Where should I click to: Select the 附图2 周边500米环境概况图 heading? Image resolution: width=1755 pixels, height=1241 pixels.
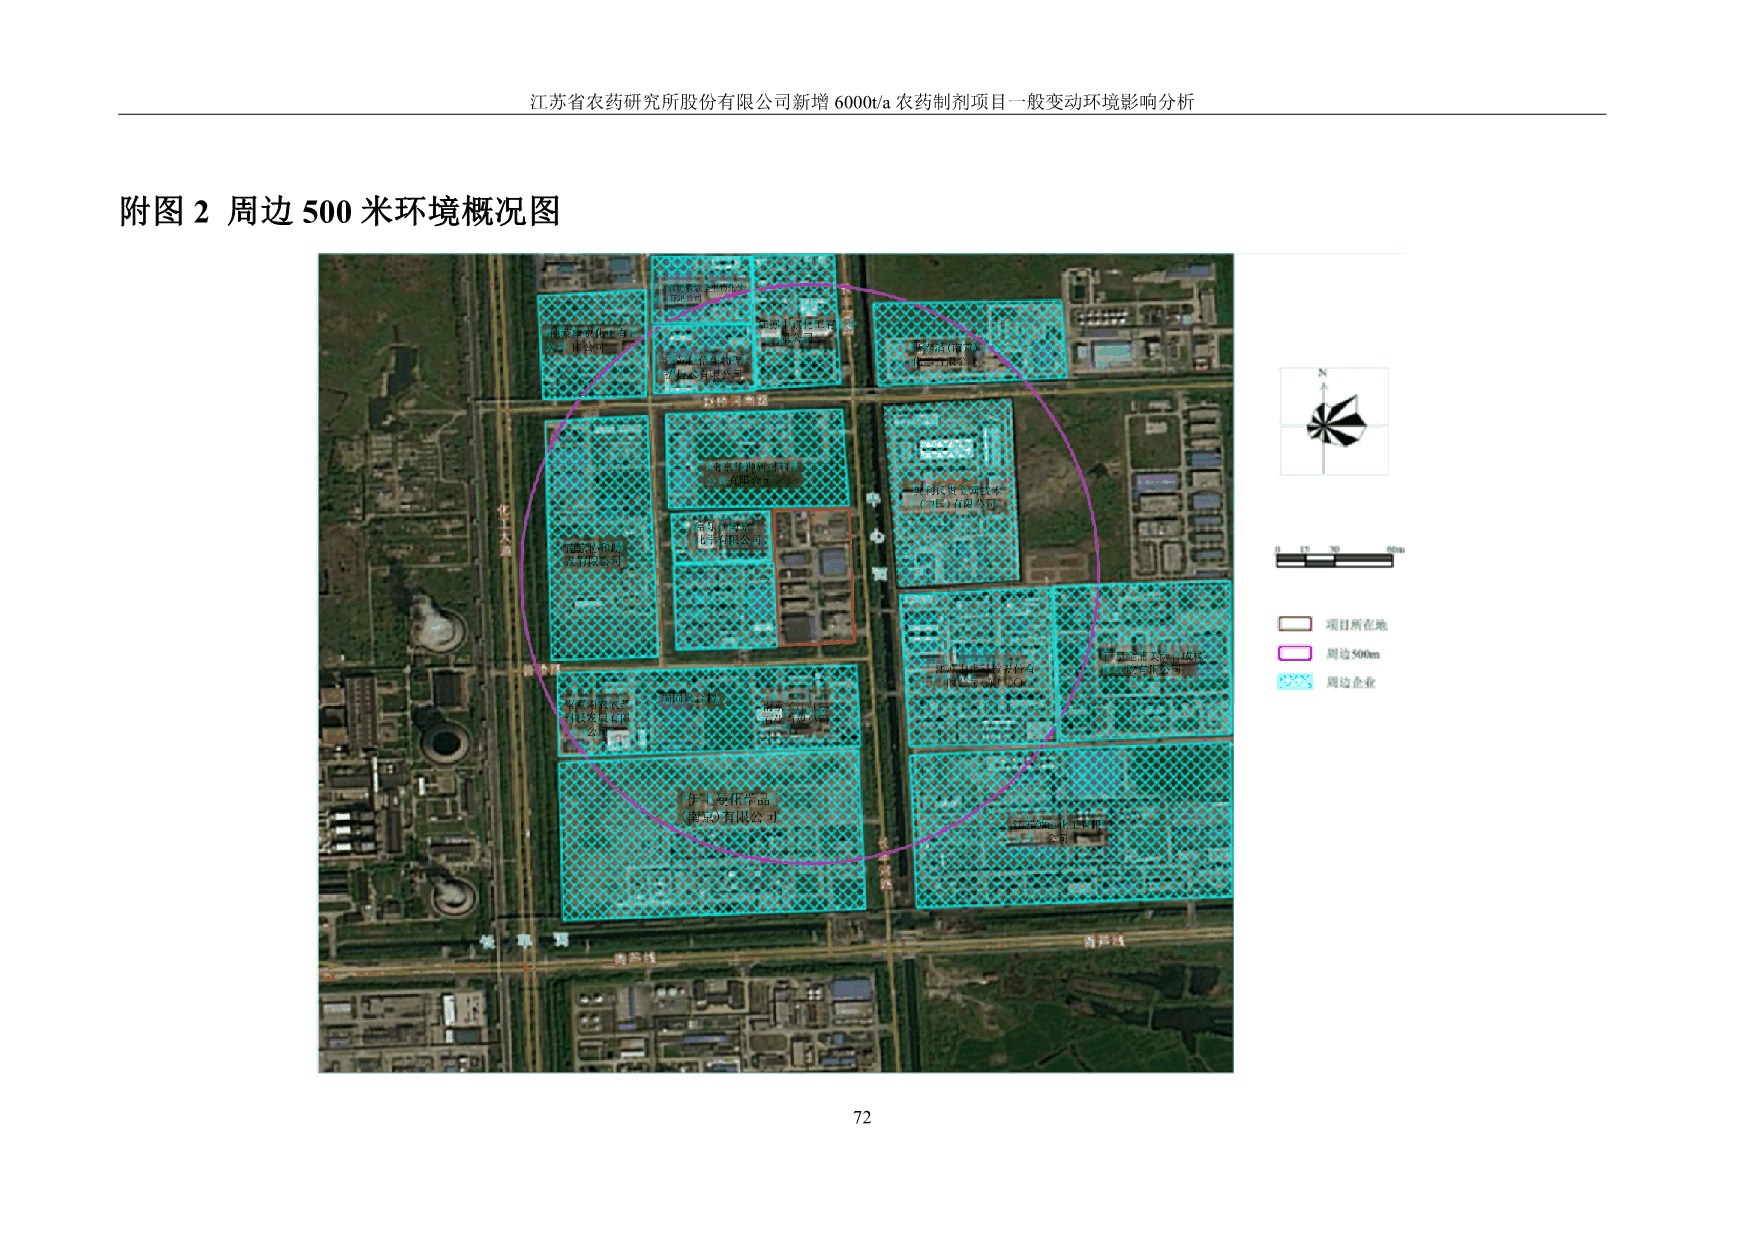(339, 212)
